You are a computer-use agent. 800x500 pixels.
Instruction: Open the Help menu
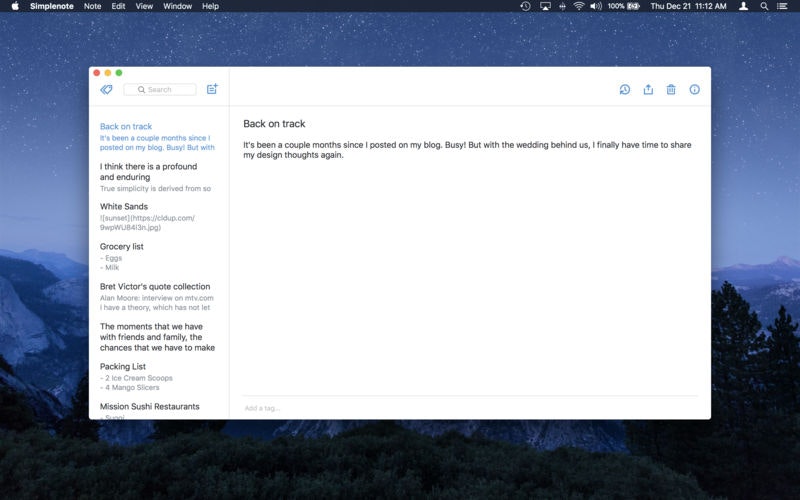(210, 6)
